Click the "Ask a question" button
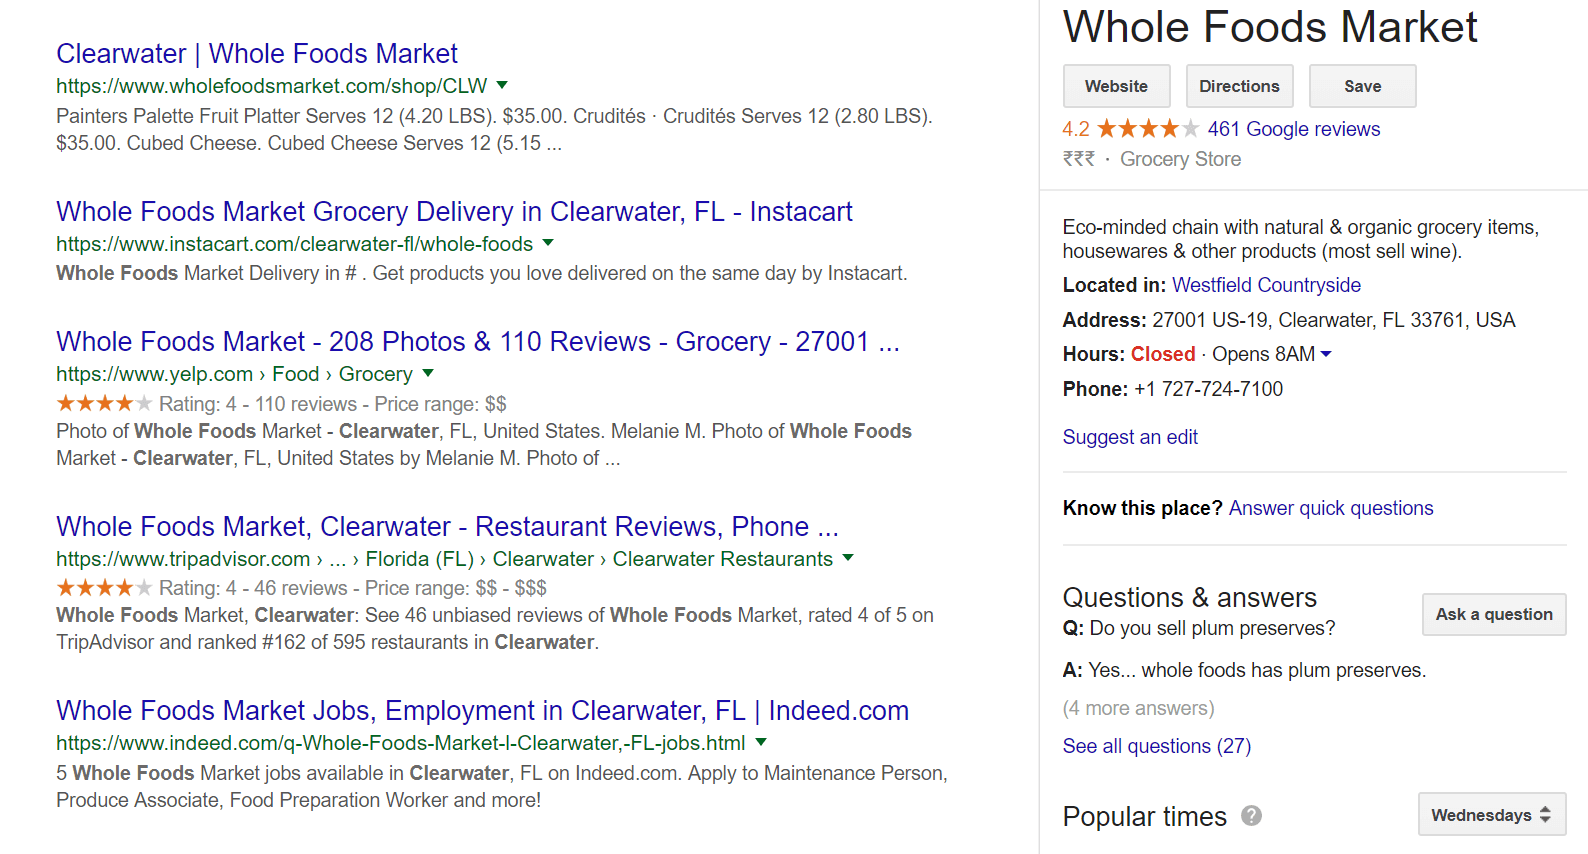1588x854 pixels. (1493, 614)
